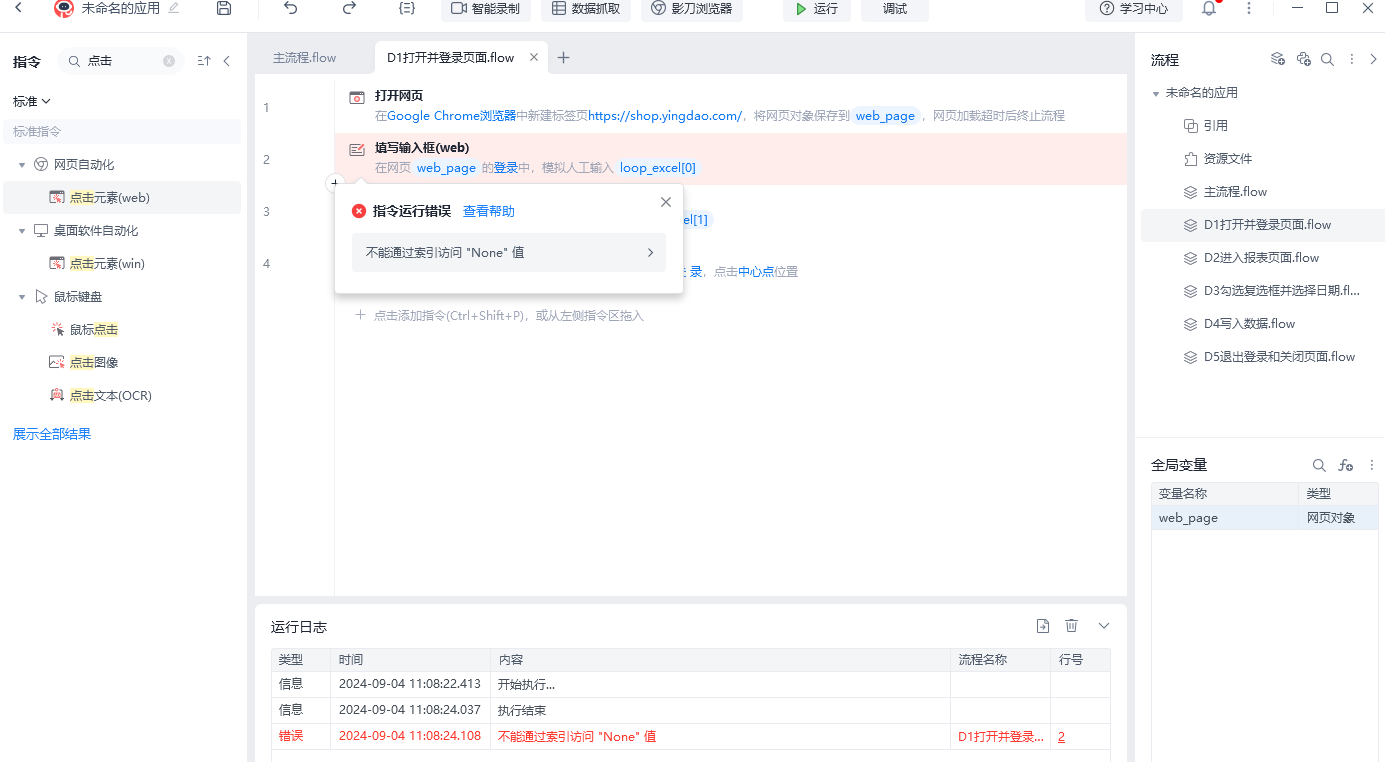Collapse the 运行日志 panel chevron
This screenshot has height=762, width=1385.
click(1104, 626)
